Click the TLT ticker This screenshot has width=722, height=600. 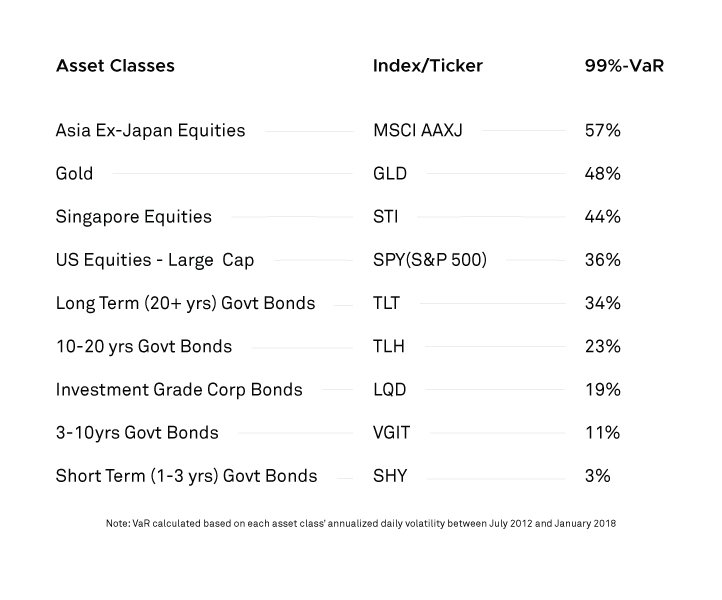tap(387, 303)
